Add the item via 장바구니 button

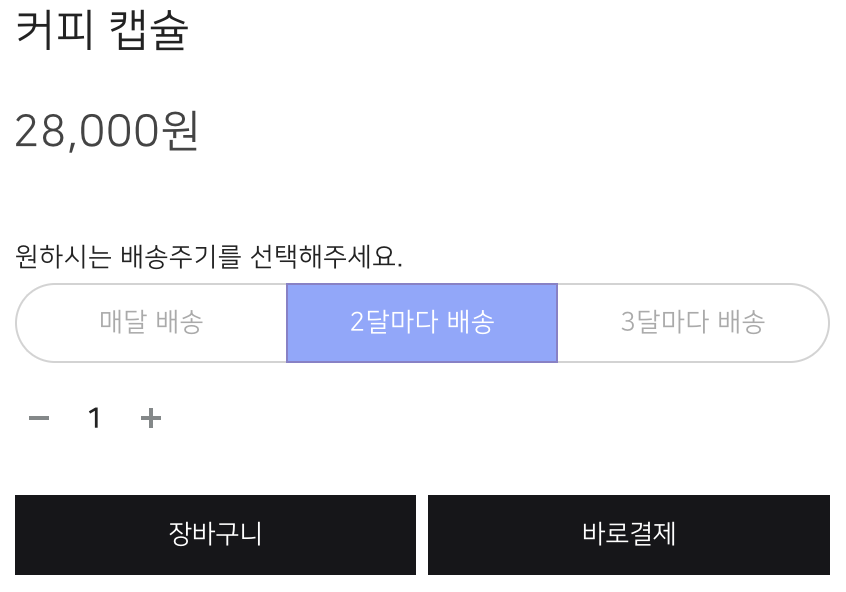tap(215, 534)
